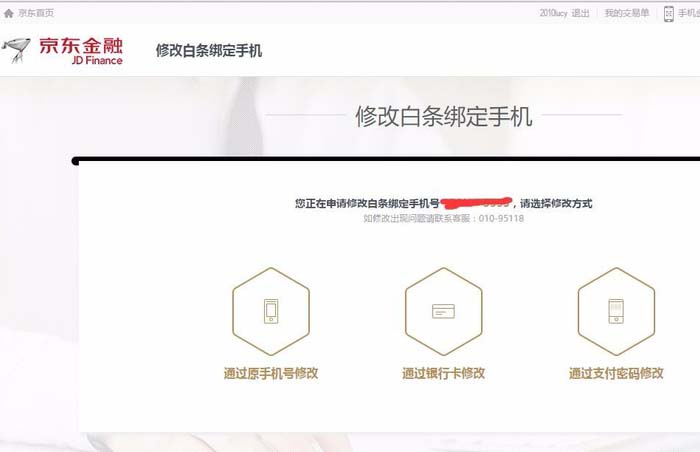The image size is (700, 452).
Task: Click the JD Finance English logo text
Action: 97,60
